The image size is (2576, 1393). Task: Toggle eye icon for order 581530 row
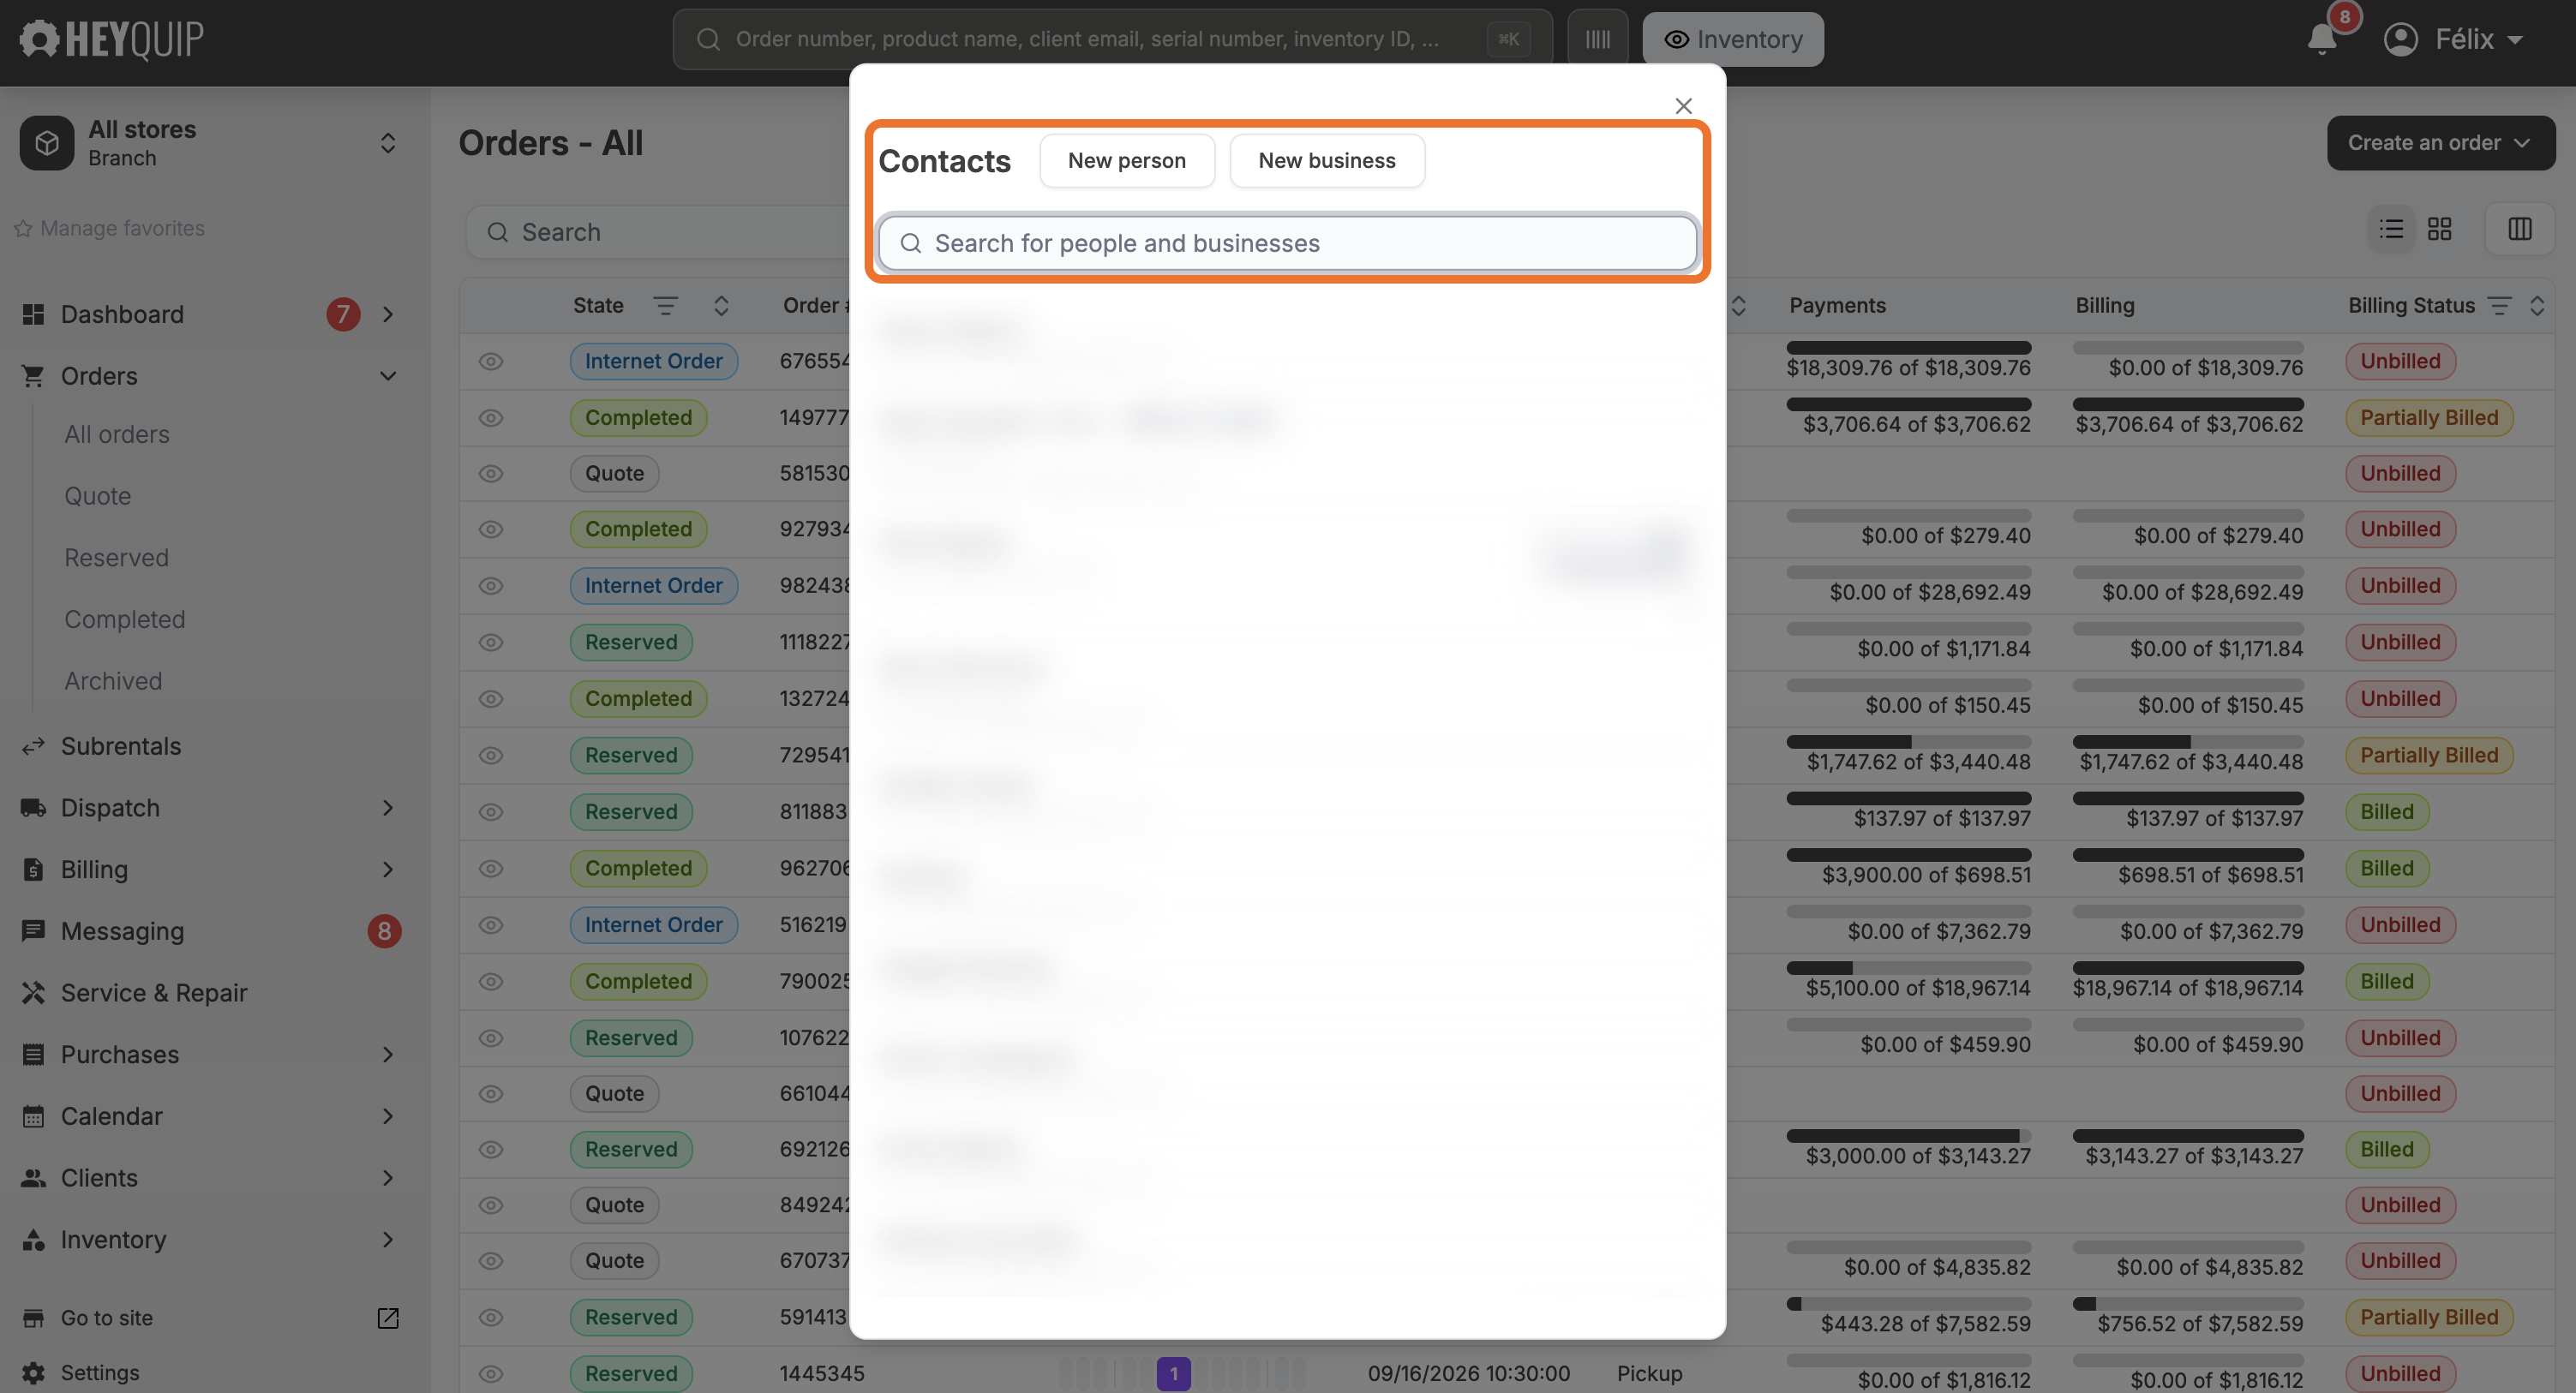[490, 474]
